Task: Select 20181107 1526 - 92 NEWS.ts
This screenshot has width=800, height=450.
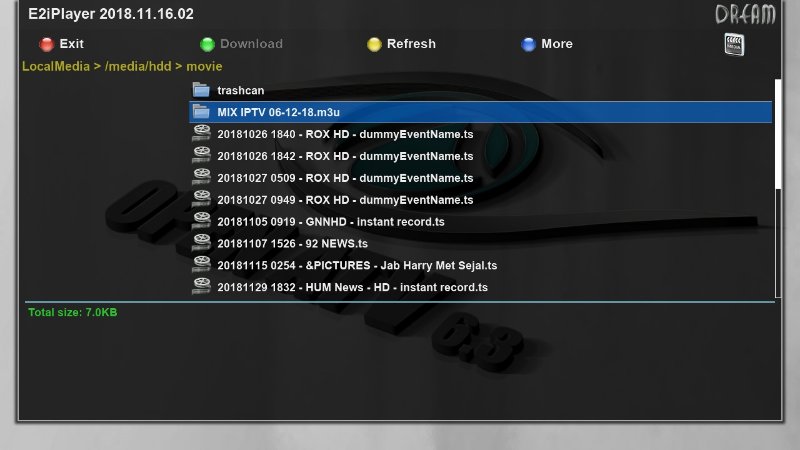Action: (x=481, y=244)
